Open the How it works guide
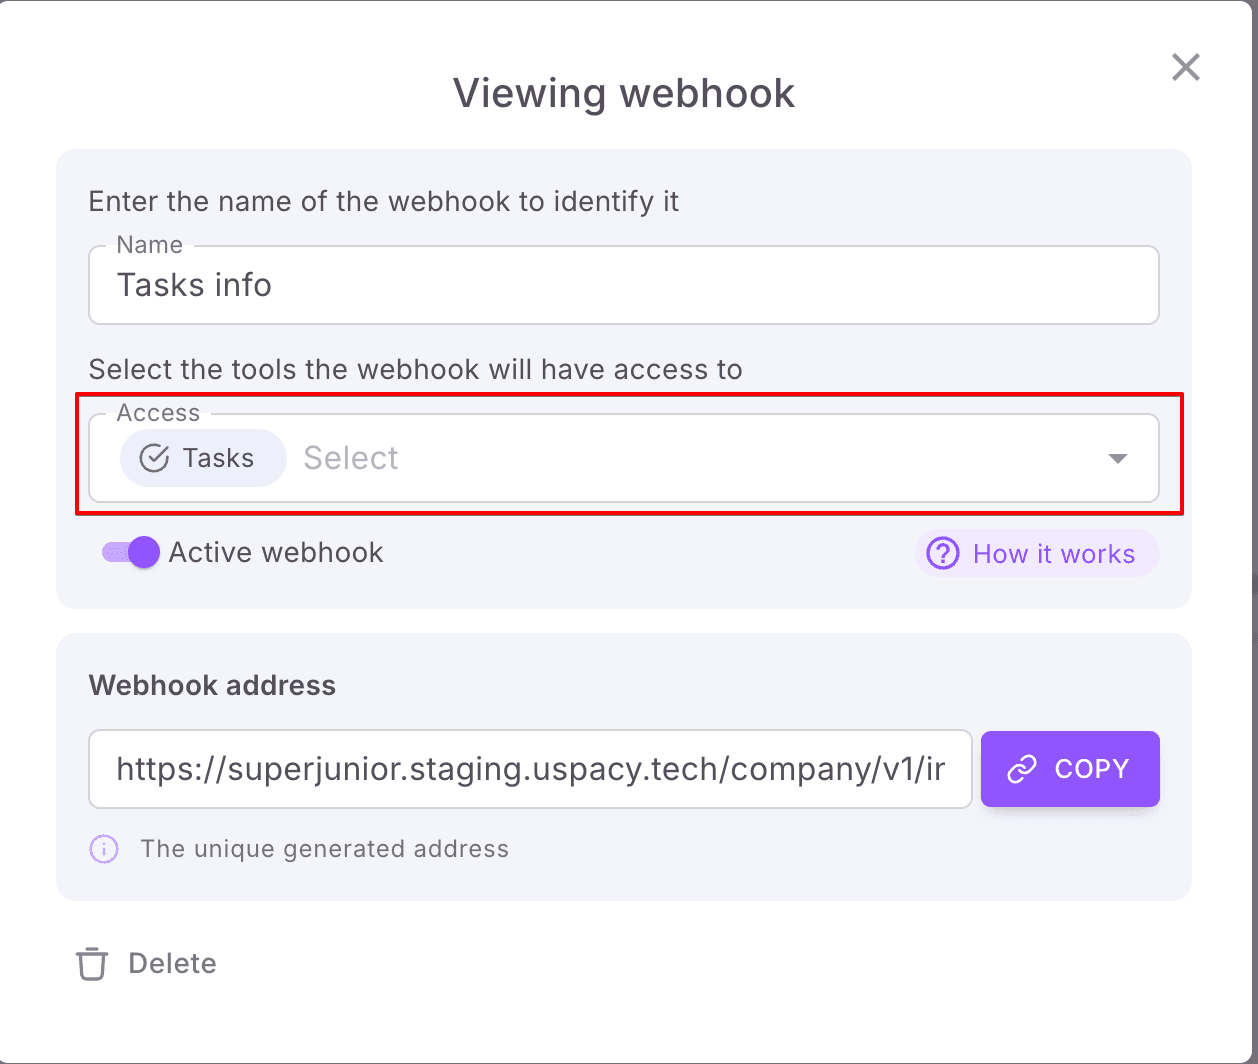The height and width of the screenshot is (1064, 1258). coord(1053,554)
